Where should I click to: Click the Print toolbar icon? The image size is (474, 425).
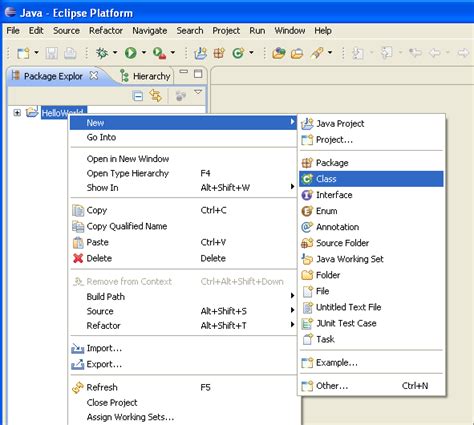(70, 53)
